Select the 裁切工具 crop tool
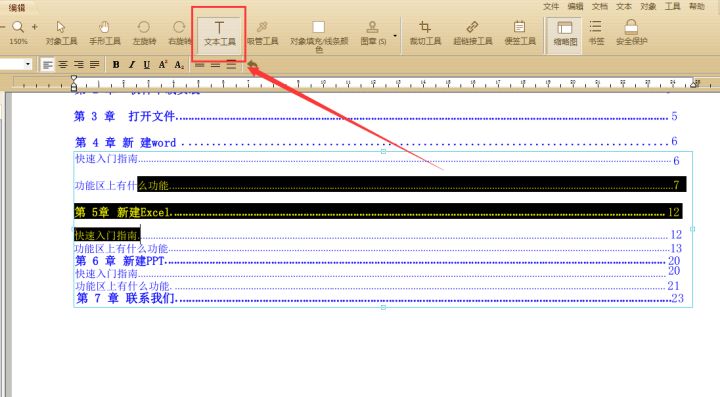 coord(425,33)
